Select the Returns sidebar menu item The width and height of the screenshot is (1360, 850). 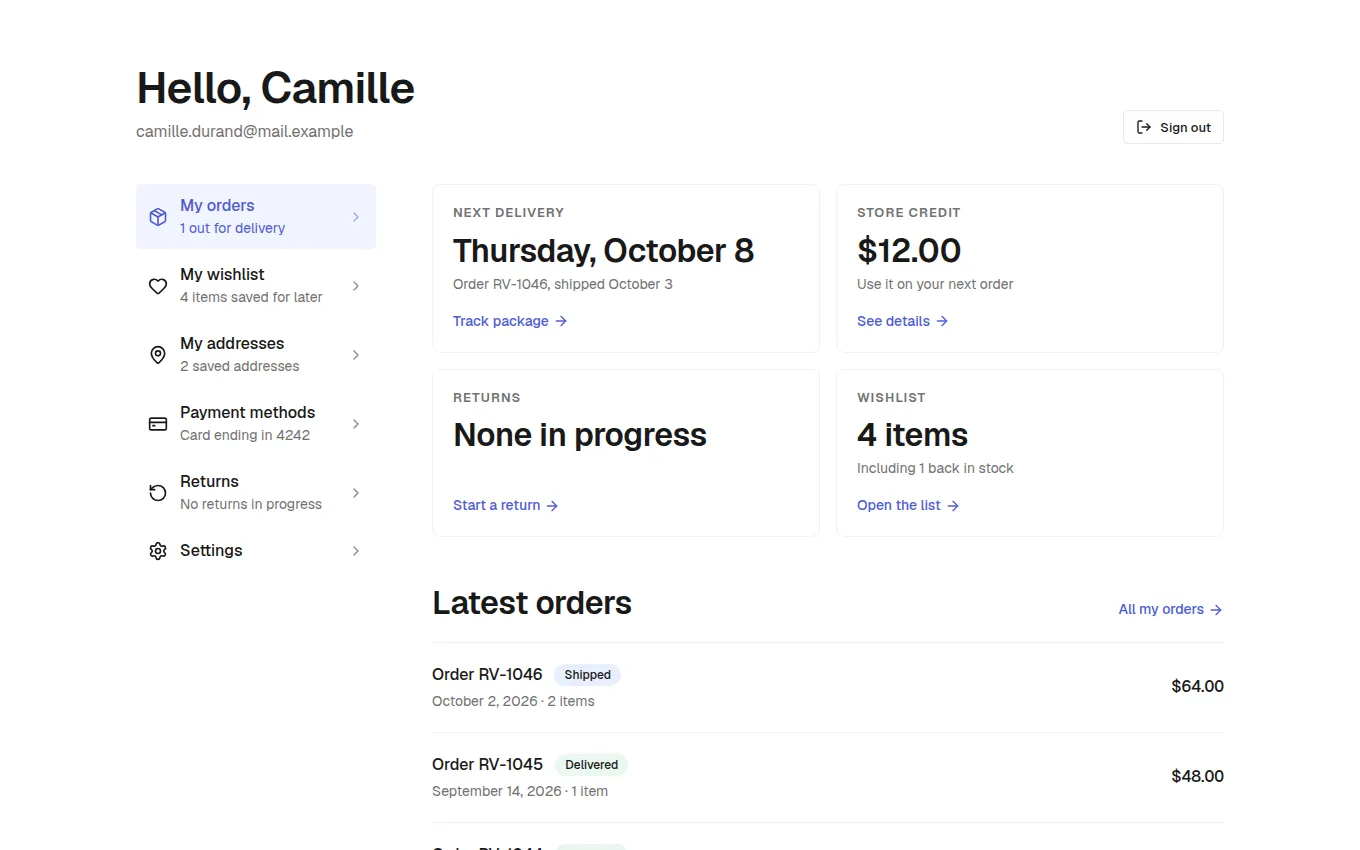click(256, 493)
